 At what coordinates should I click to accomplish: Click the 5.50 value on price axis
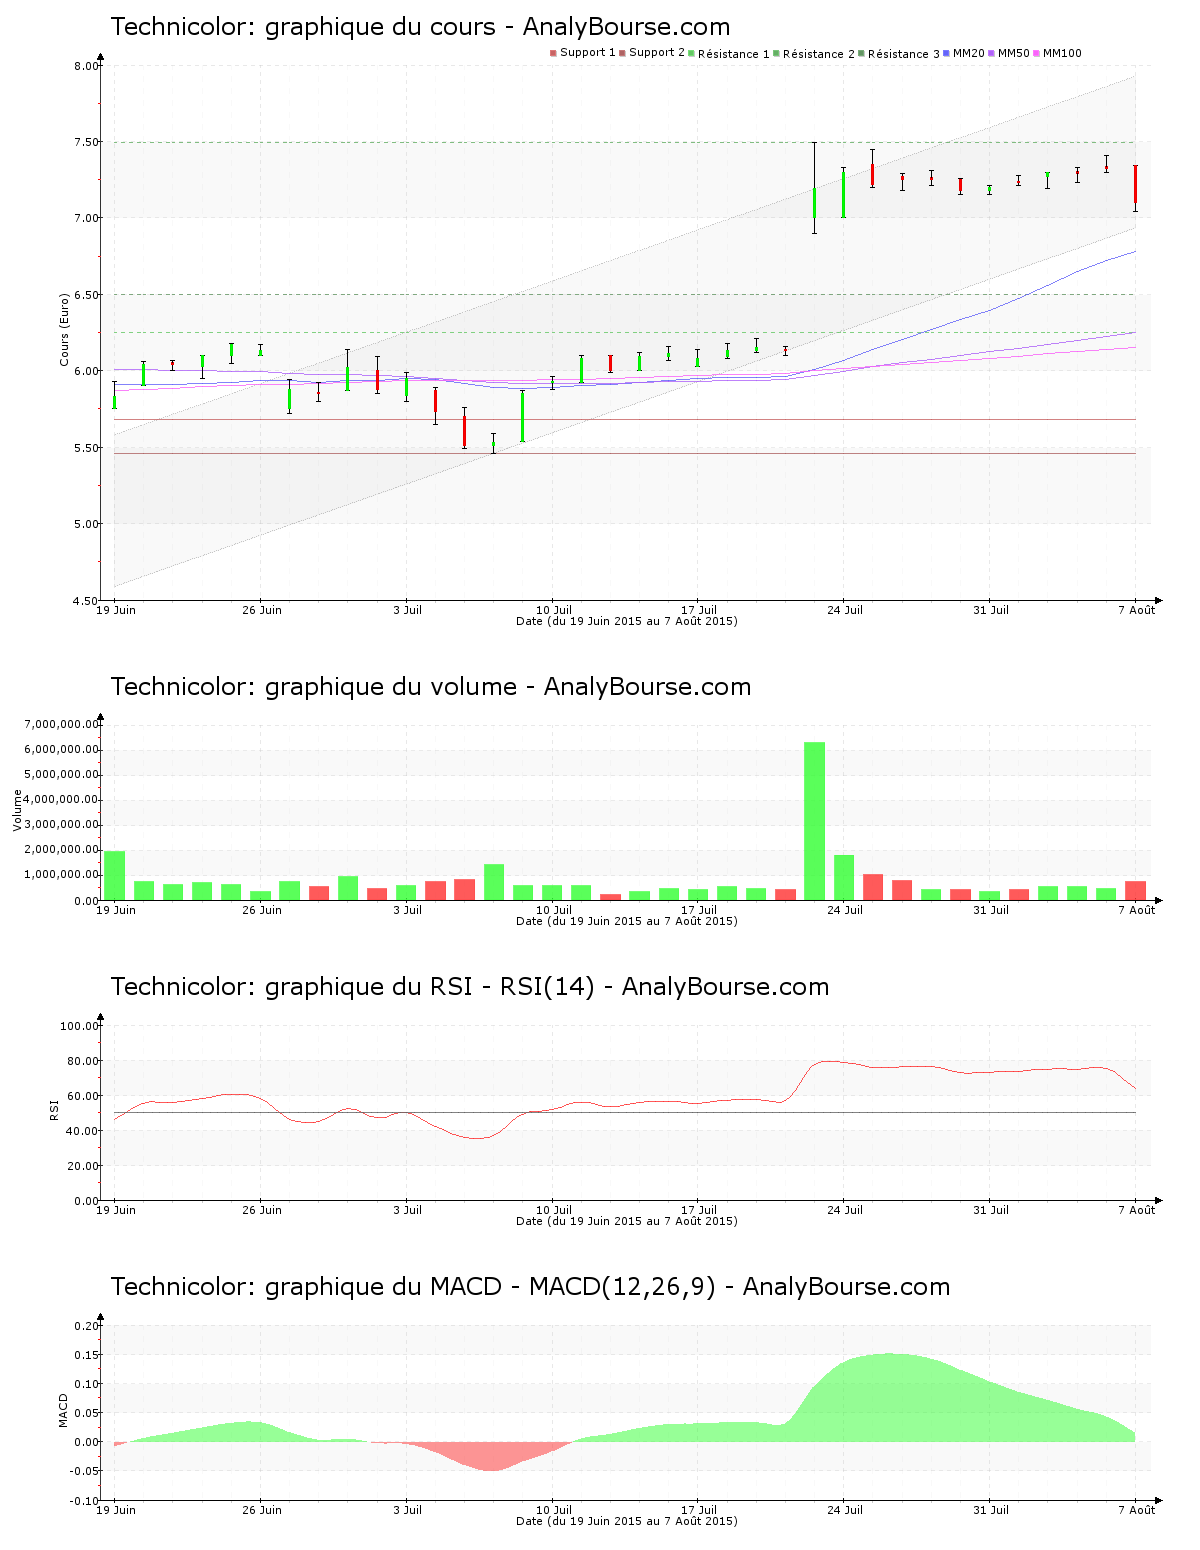(x=86, y=448)
